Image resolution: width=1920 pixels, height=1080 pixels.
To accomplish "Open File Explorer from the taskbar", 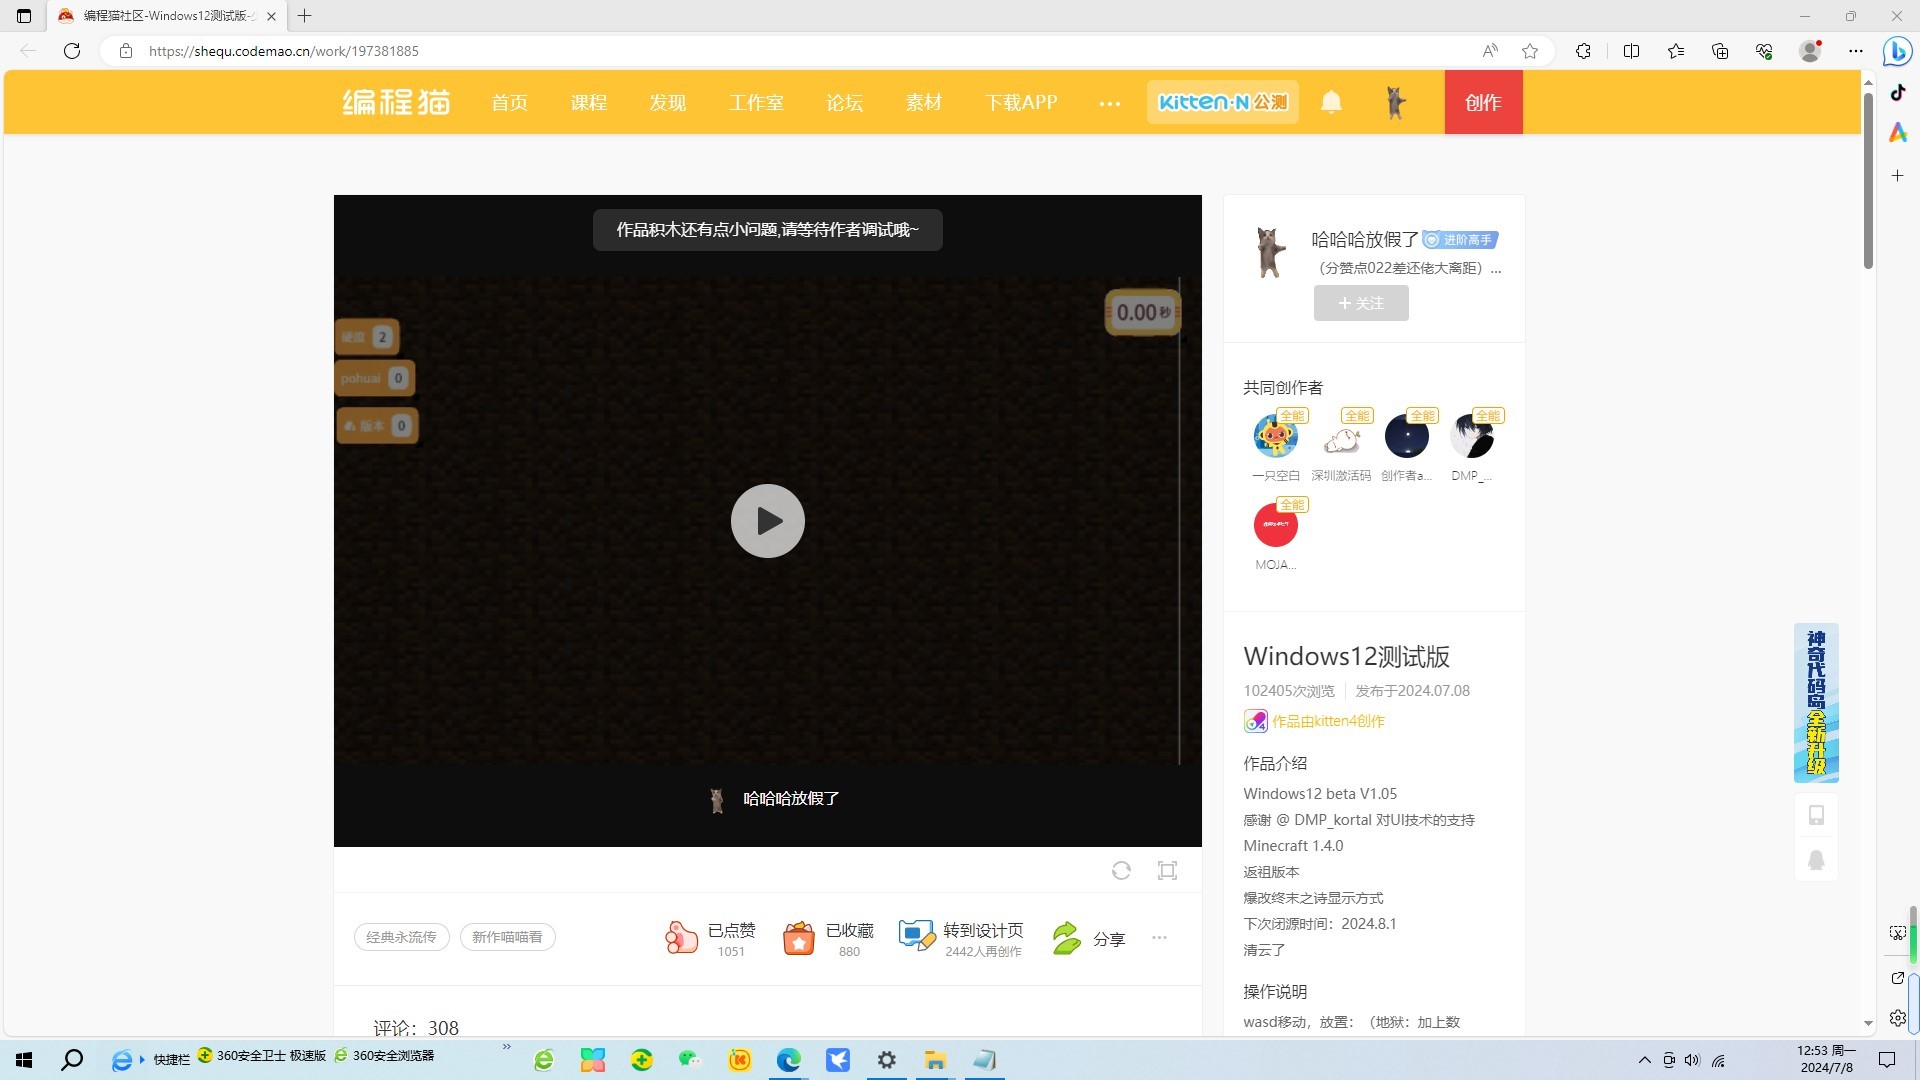I will click(x=935, y=1060).
